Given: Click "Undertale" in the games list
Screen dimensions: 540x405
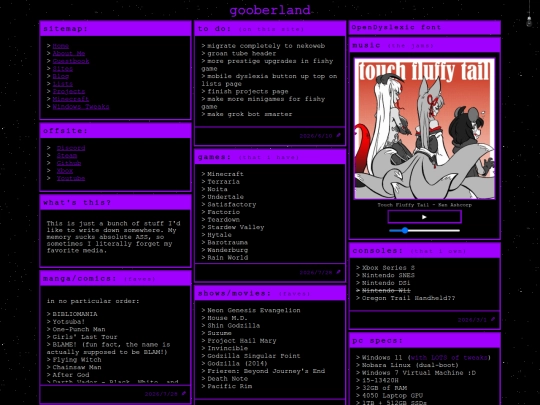Looking at the screenshot, I should (x=225, y=197).
